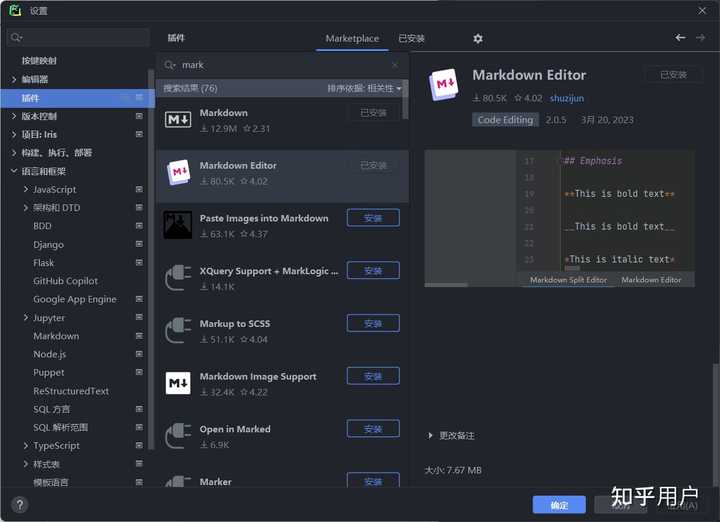Click the screenshot horizontal scrollbar thumb

click(x=445, y=285)
